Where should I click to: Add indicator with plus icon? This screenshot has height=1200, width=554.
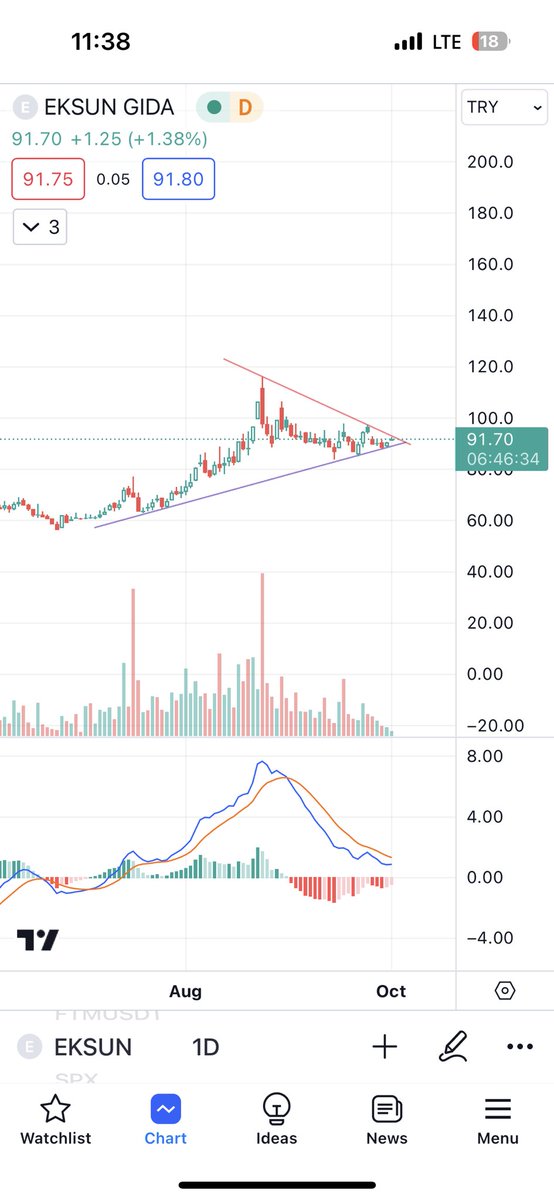tap(385, 1047)
